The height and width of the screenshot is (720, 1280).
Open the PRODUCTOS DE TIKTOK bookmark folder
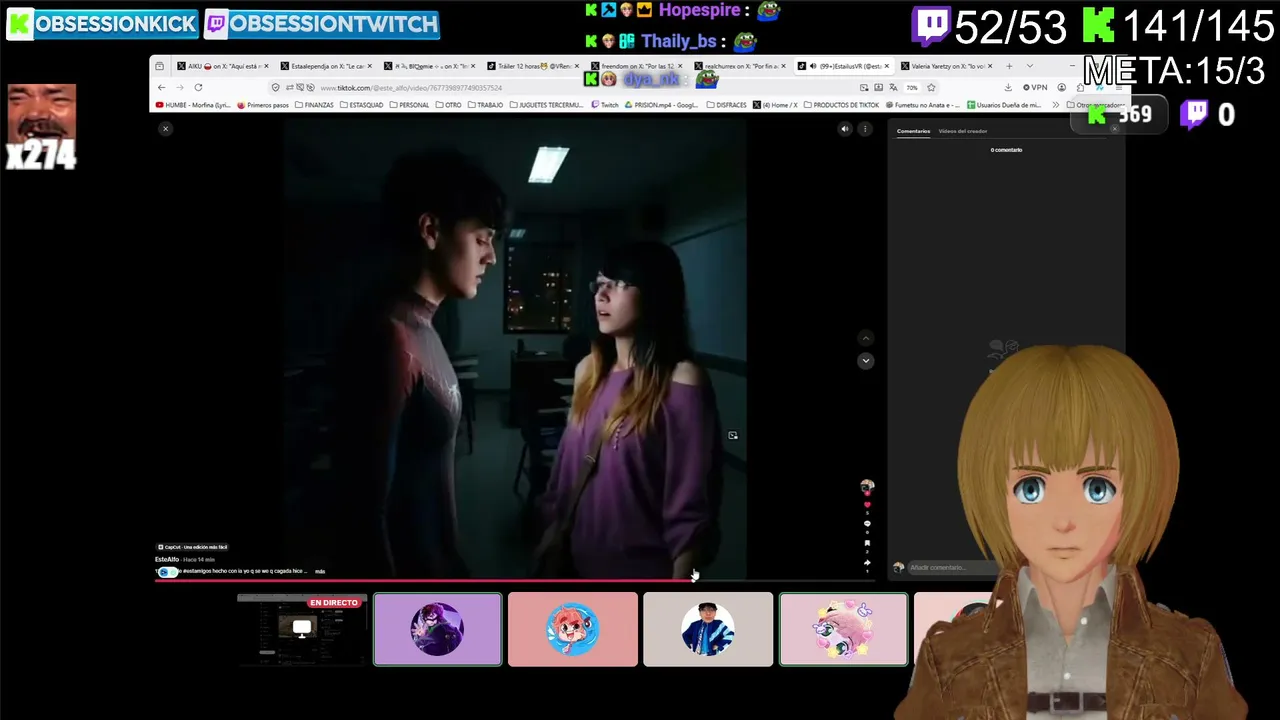[842, 105]
